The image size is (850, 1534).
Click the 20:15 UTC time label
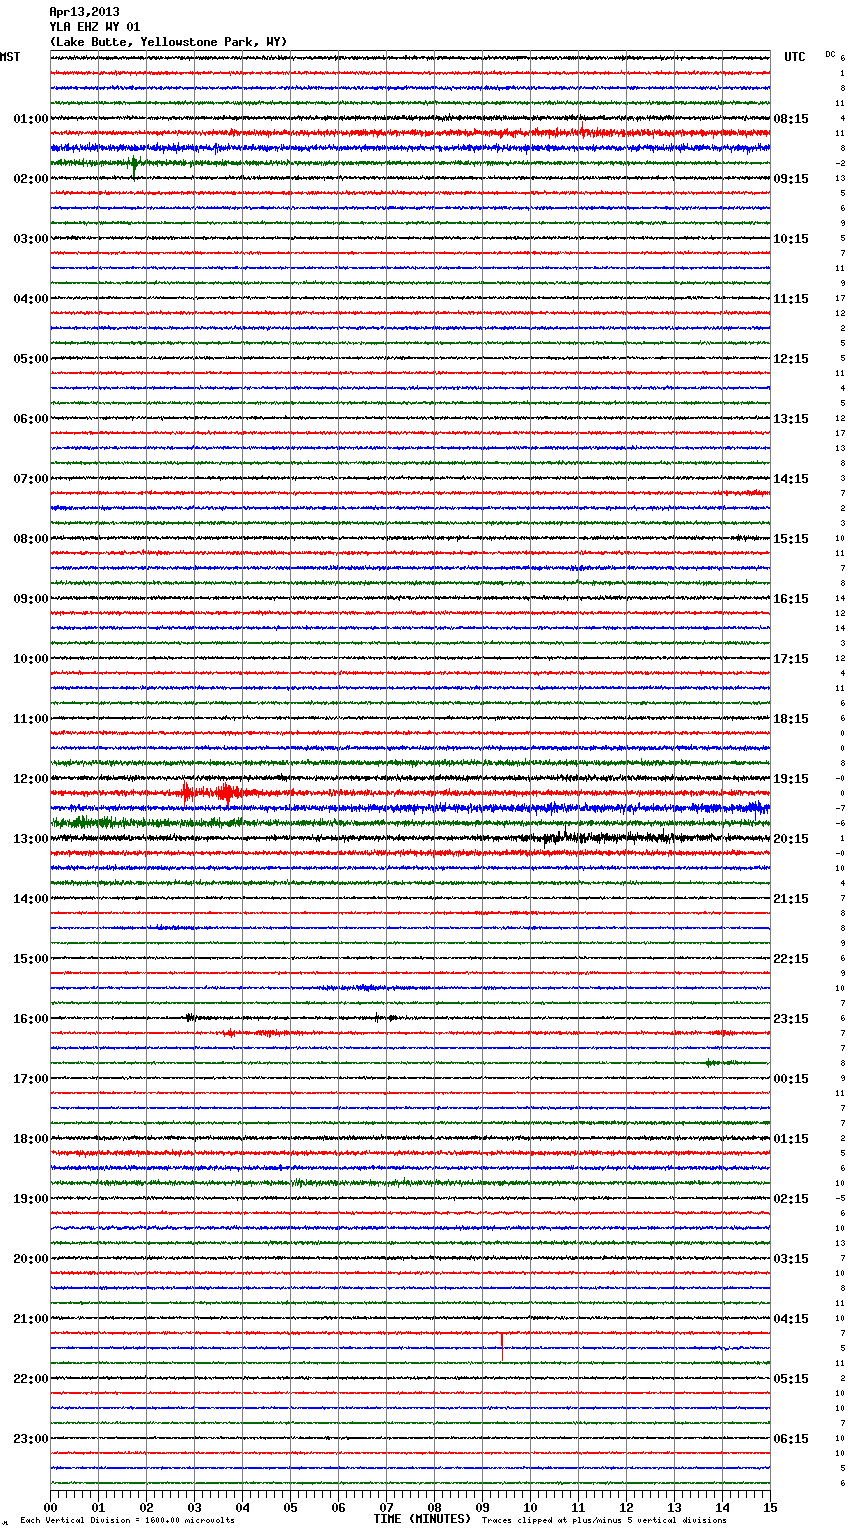[x=791, y=839]
